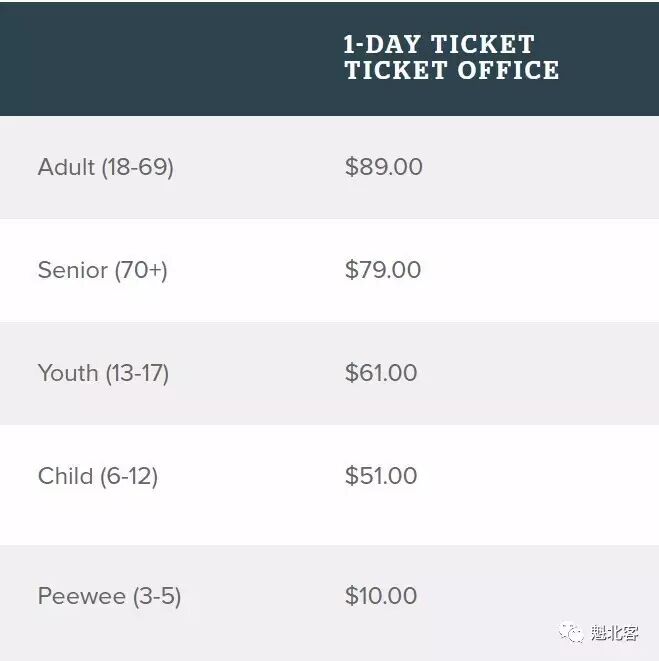659x661 pixels.
Task: Click the word "Senior"
Action: 72,270
